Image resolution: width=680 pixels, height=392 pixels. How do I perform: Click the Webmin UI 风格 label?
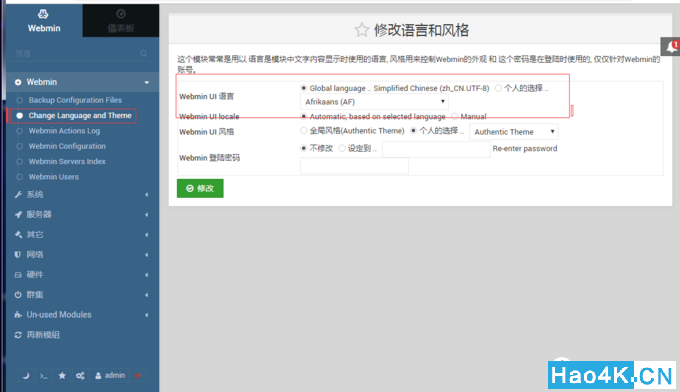pos(206,132)
